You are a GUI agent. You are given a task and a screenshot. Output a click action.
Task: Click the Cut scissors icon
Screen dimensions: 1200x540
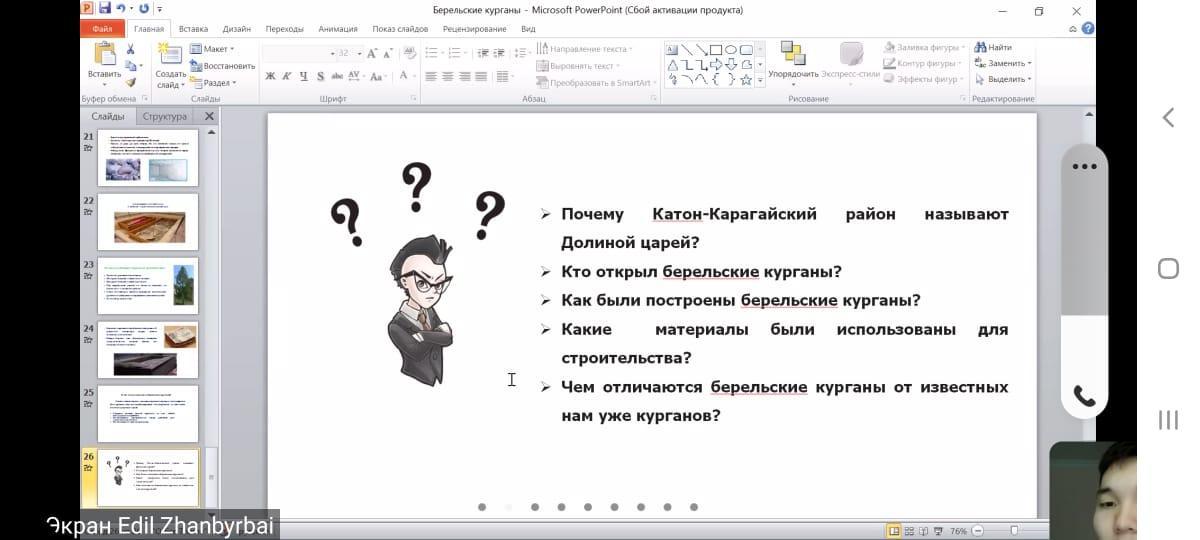coord(131,49)
